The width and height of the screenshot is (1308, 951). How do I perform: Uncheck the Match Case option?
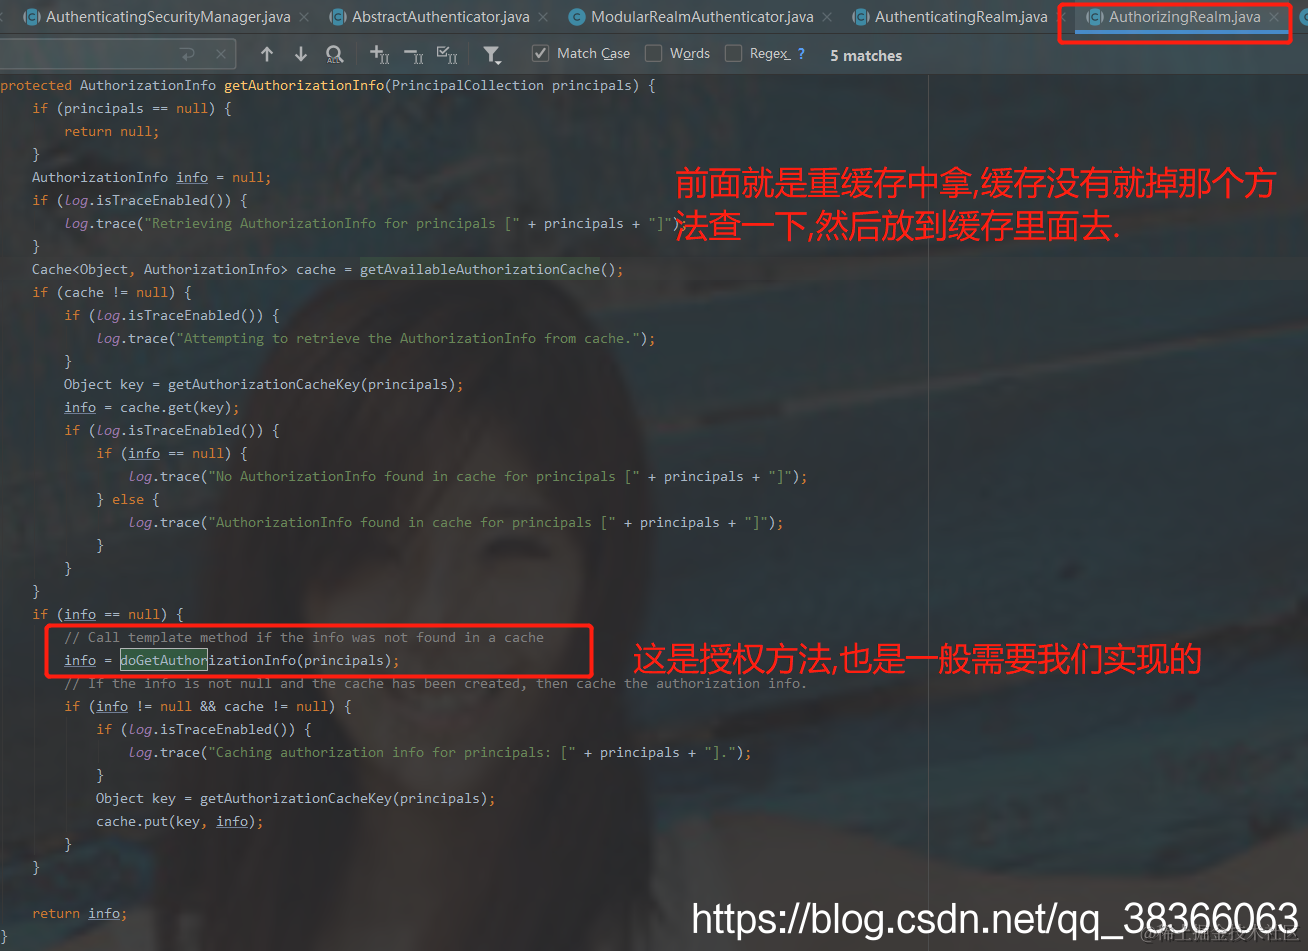click(x=542, y=53)
